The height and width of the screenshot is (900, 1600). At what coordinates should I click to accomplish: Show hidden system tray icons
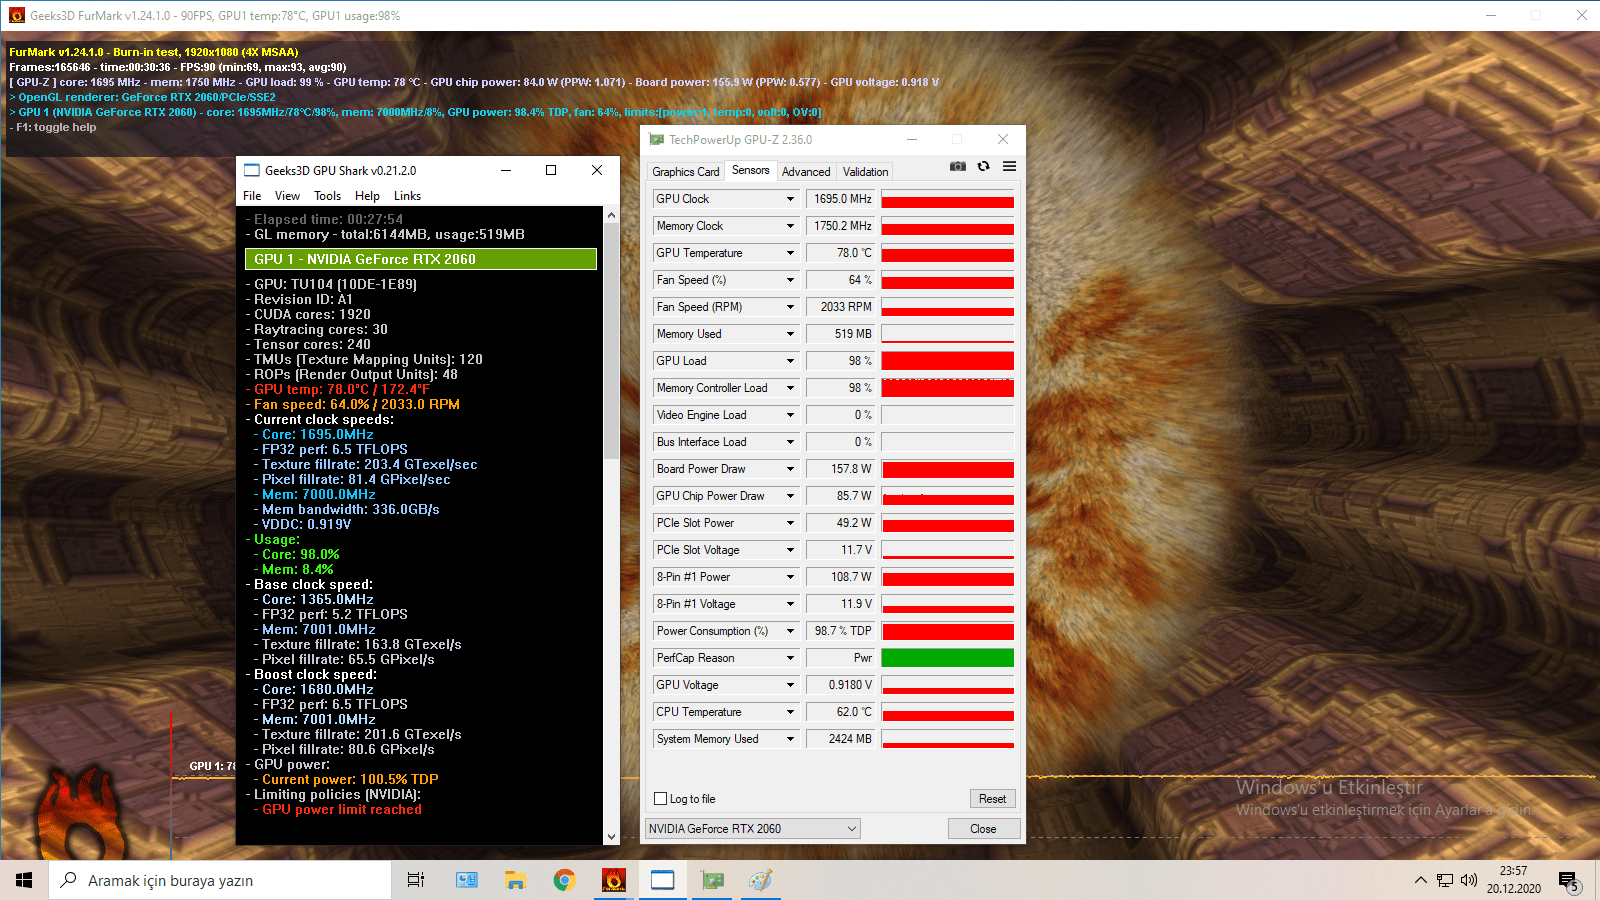(1420, 880)
